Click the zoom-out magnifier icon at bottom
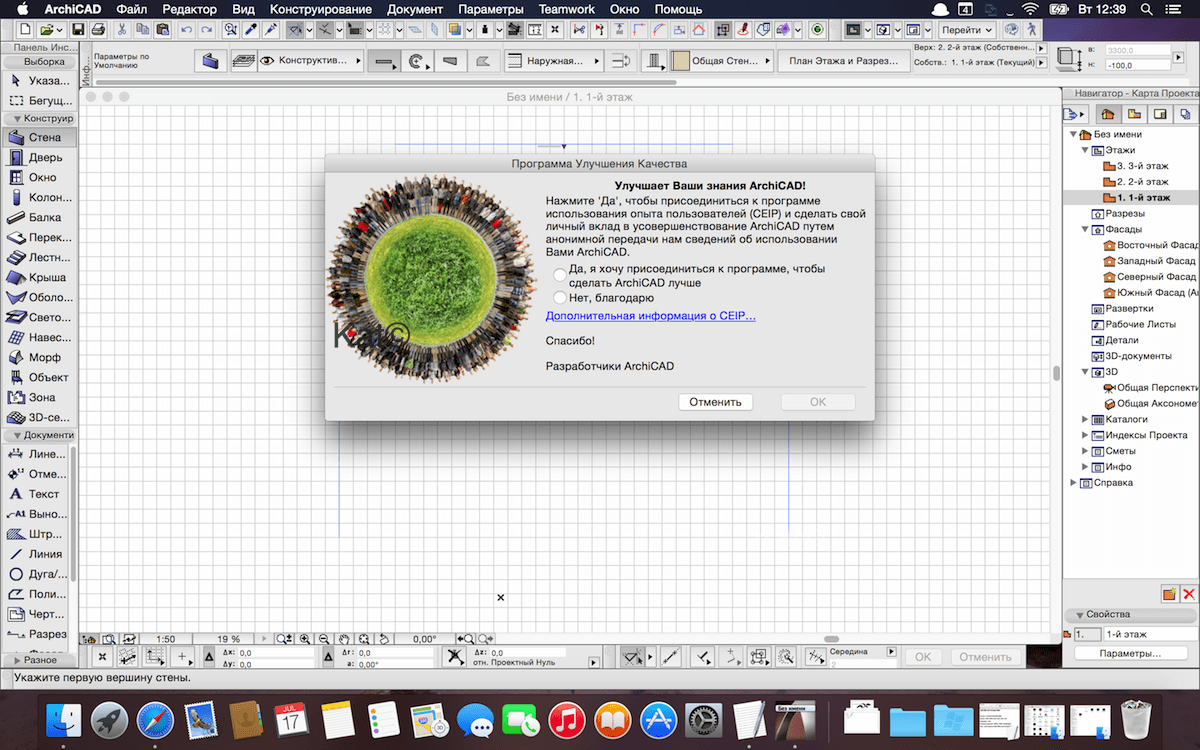Viewport: 1200px width, 750px height. (x=324, y=638)
